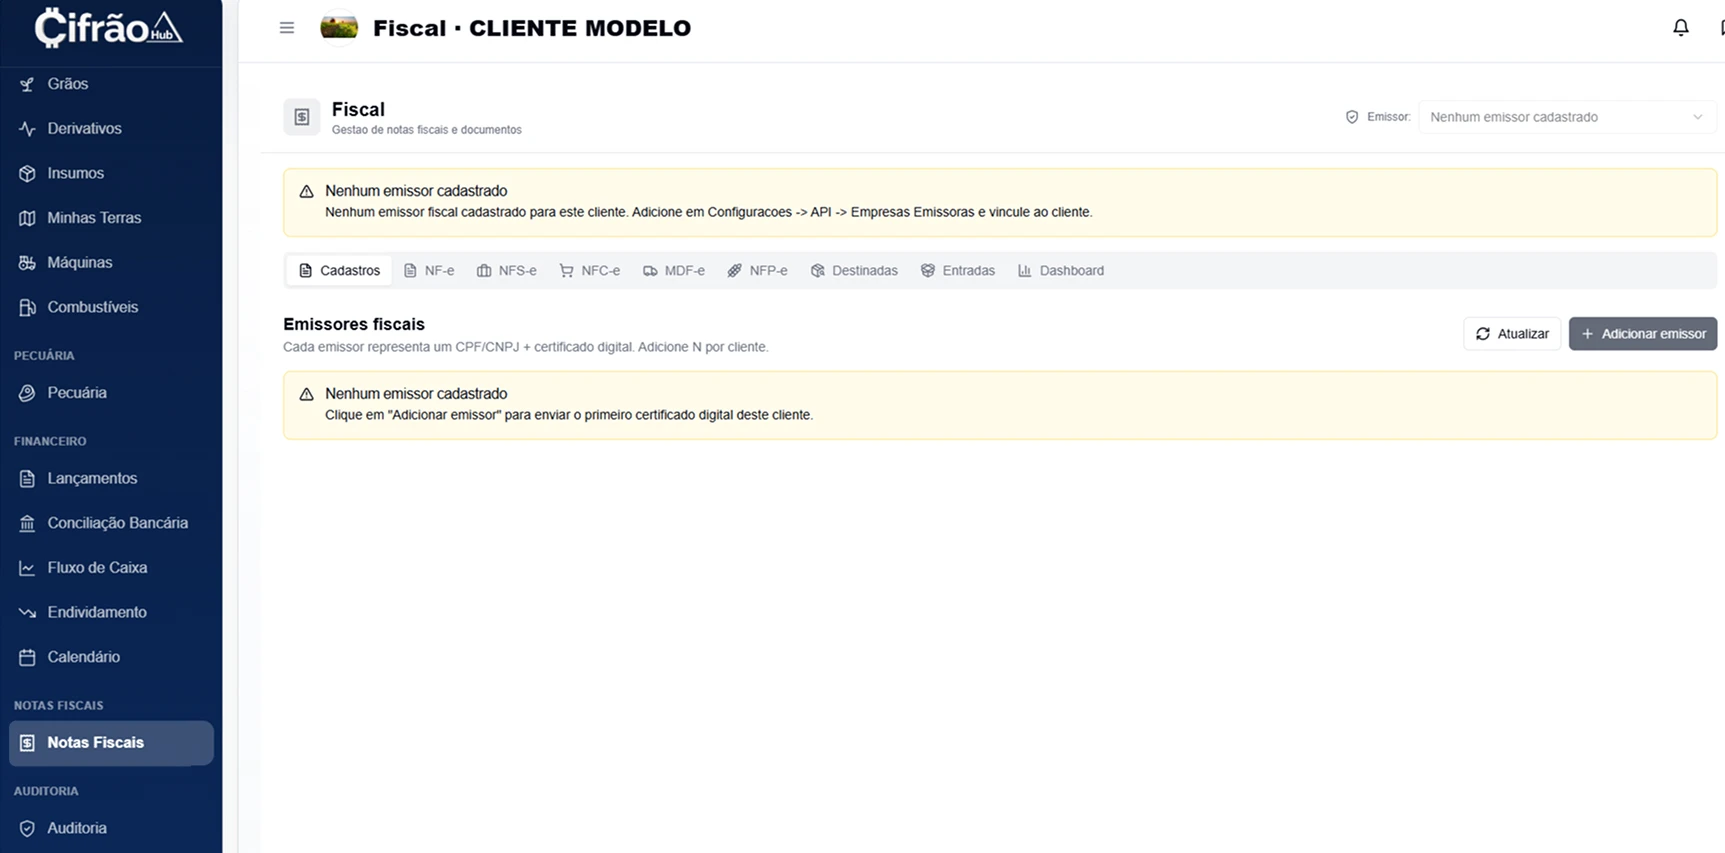Click the bar chart icon on Dashboard tab

tap(1025, 271)
